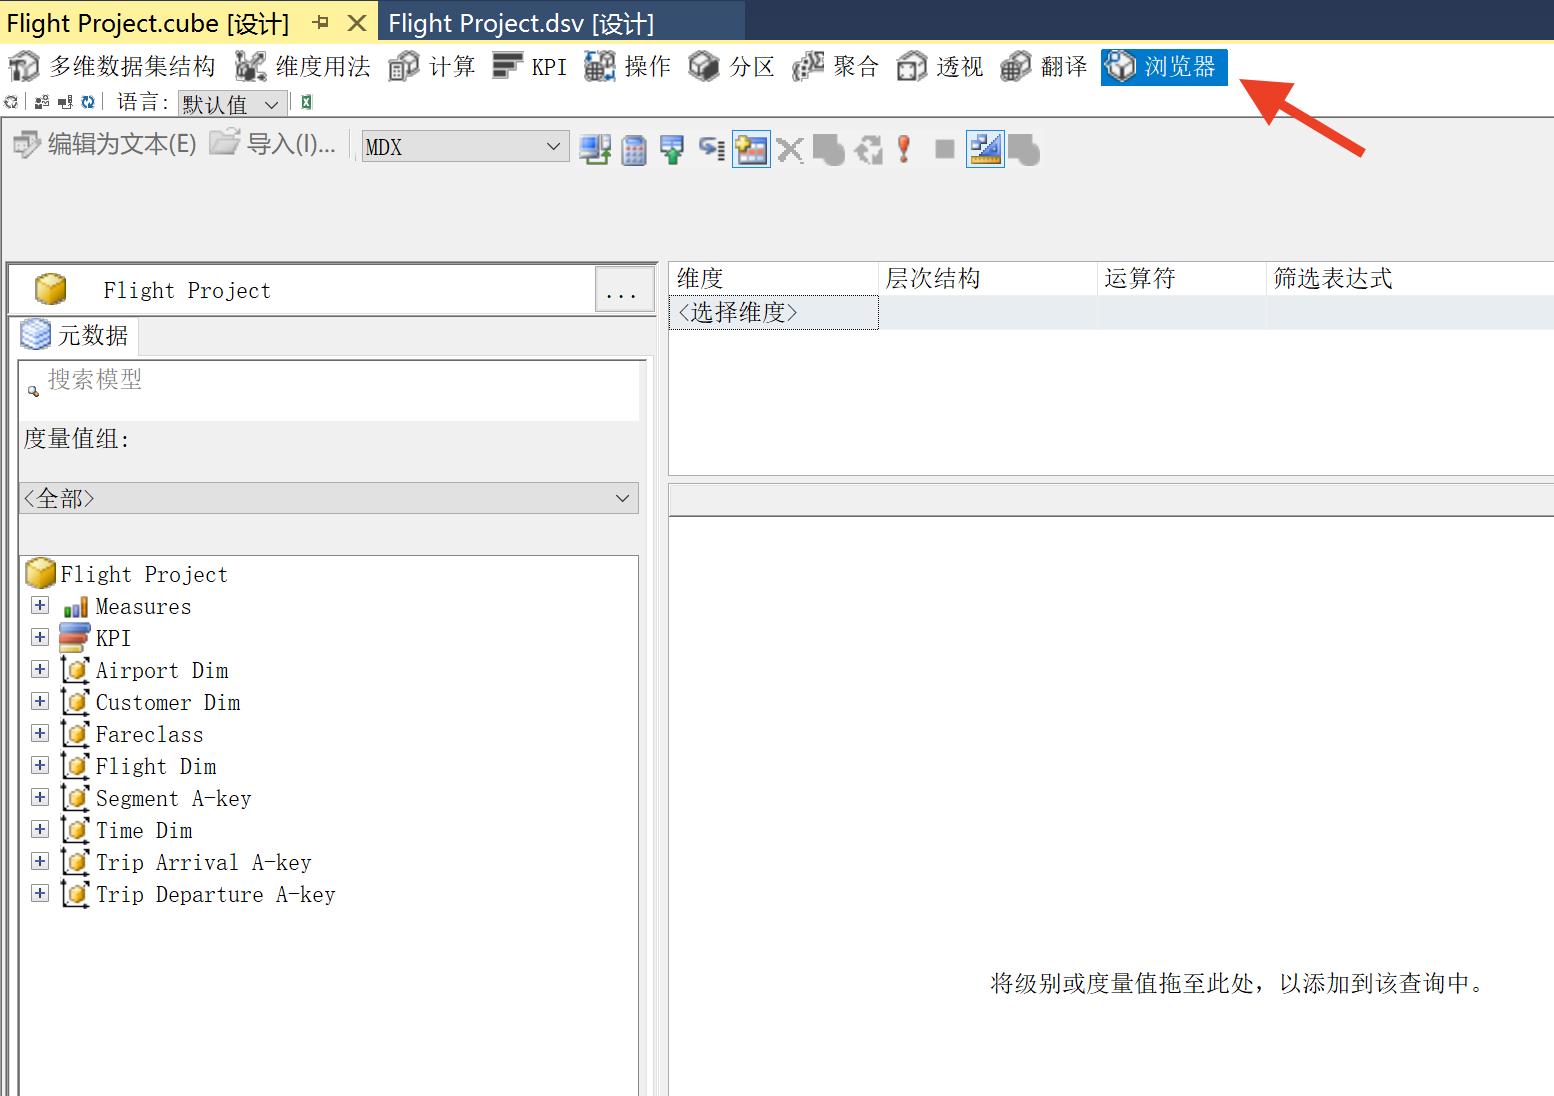Expand the Measures node

pyautogui.click(x=40, y=606)
